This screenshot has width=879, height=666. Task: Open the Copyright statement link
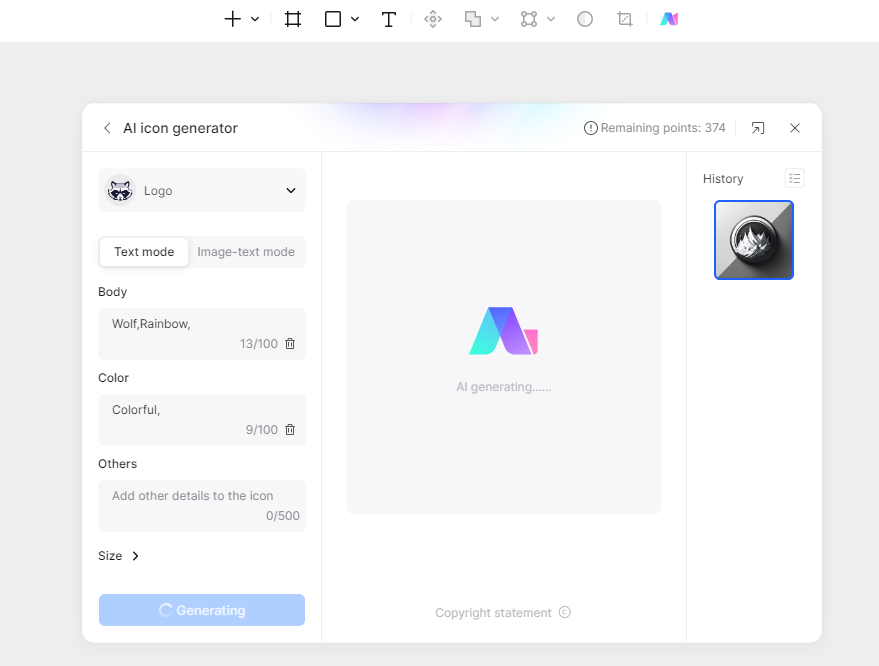click(503, 612)
